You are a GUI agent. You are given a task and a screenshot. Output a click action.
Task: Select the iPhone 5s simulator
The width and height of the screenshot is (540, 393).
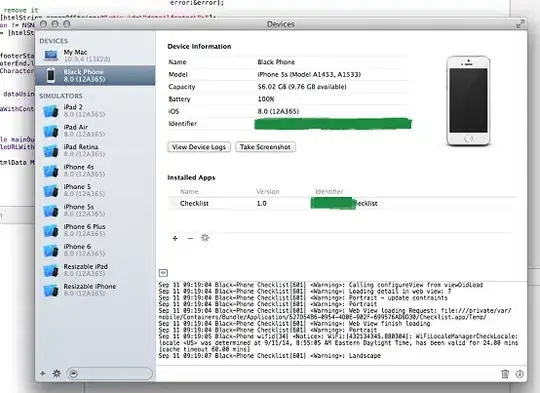tap(95, 210)
